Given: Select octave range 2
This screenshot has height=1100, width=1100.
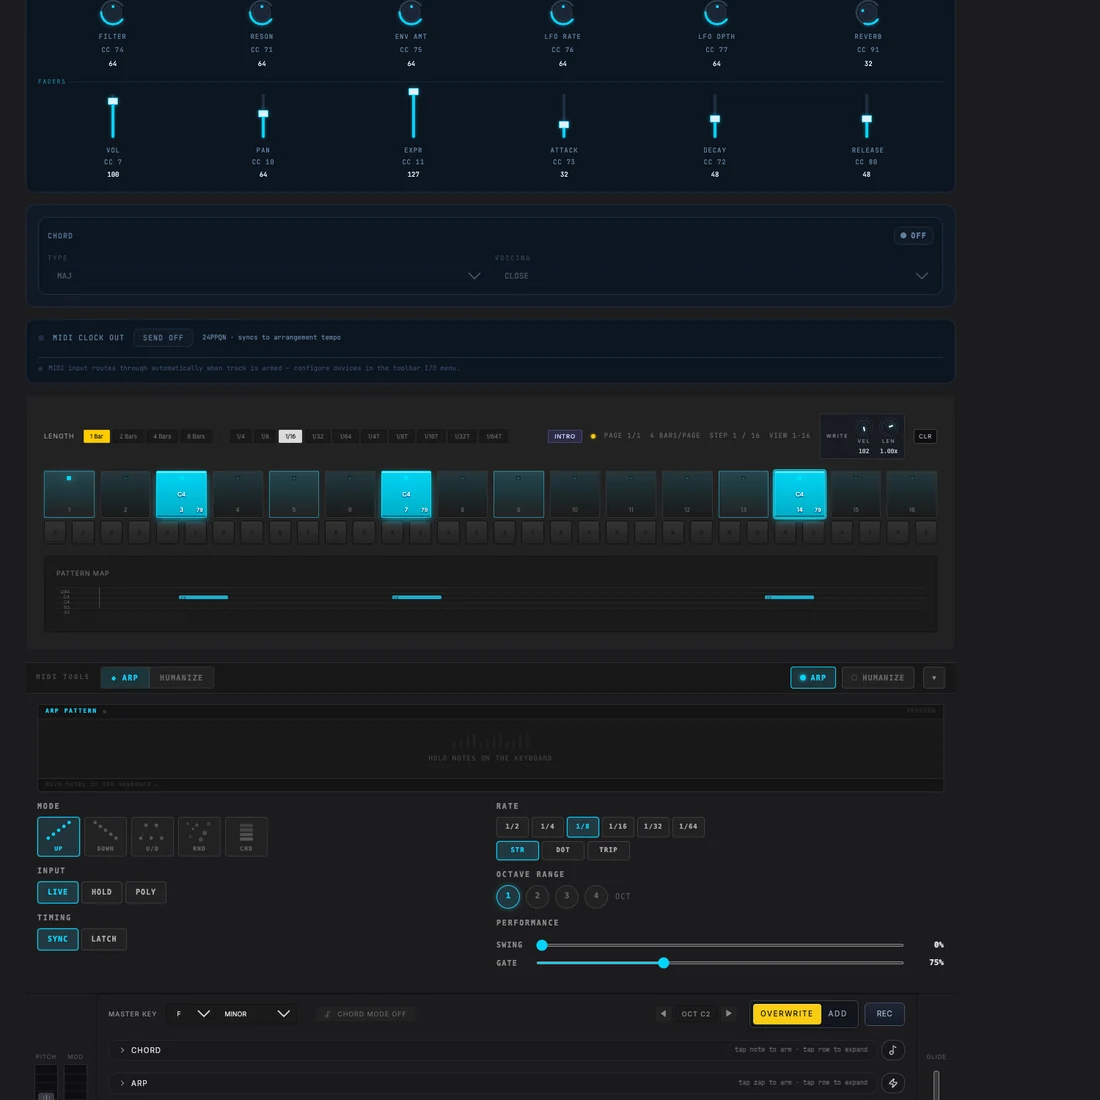Looking at the screenshot, I should 537,896.
